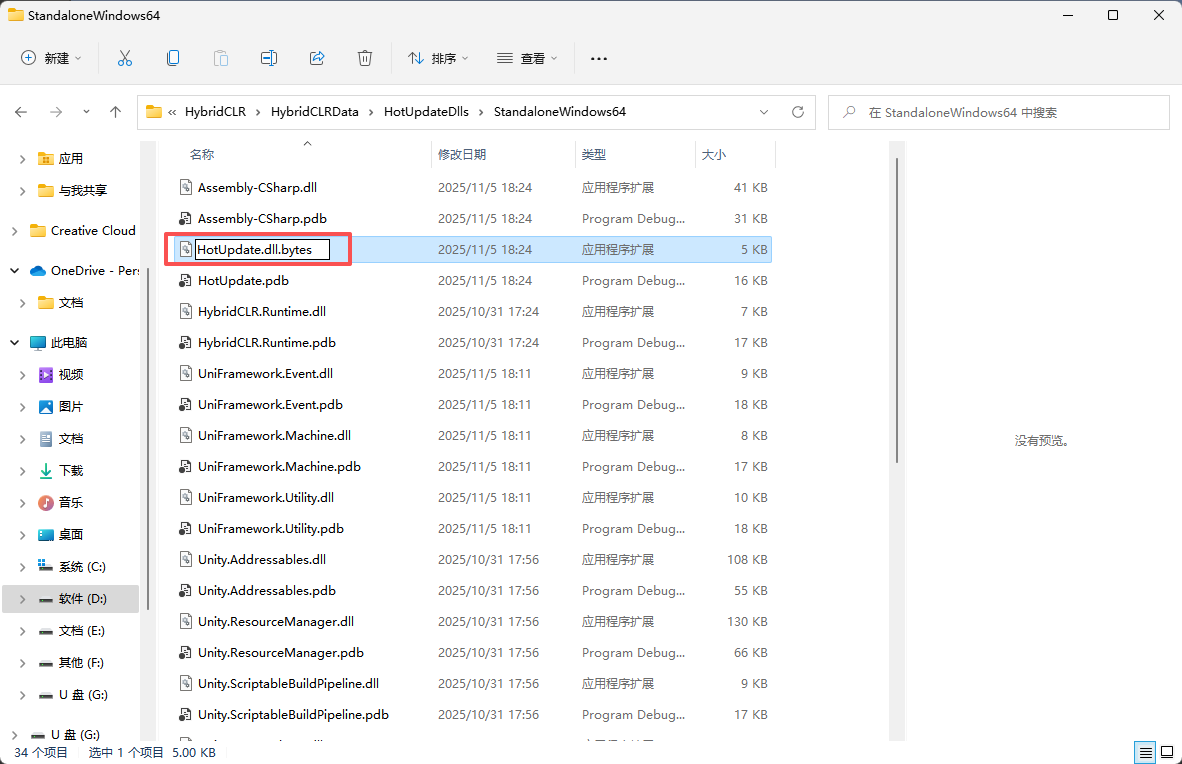Open recent locations dropdown beside forward arrow
Viewport: 1182px width, 764px height.
86,112
